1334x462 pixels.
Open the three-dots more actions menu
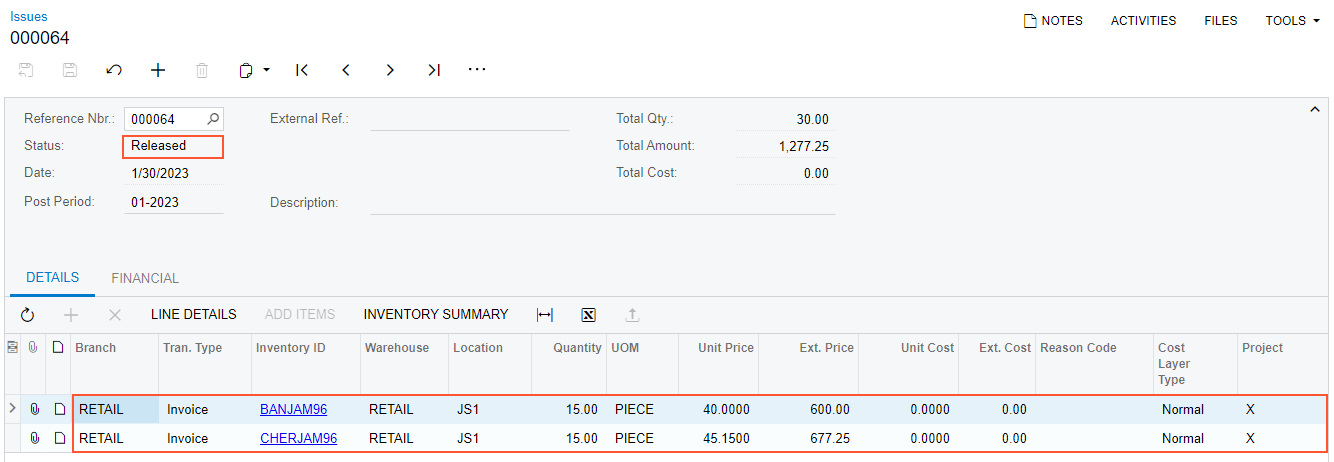tap(477, 70)
